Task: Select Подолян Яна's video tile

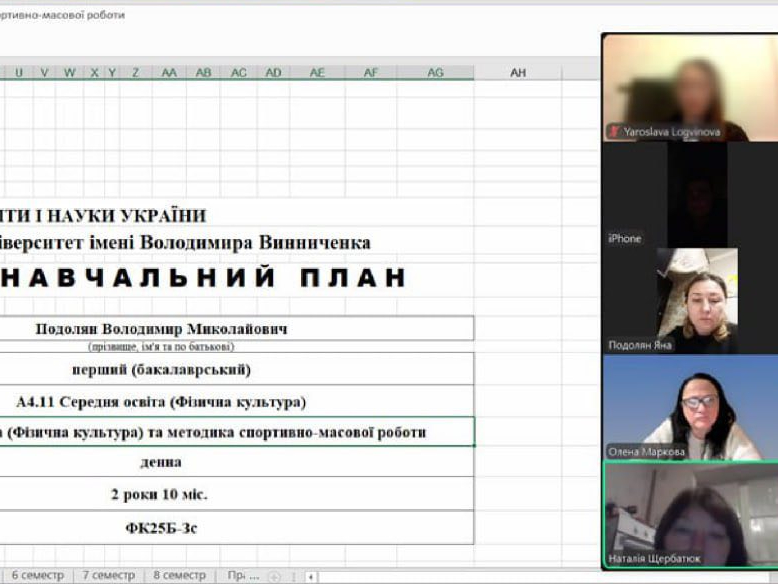Action: pyautogui.click(x=690, y=301)
